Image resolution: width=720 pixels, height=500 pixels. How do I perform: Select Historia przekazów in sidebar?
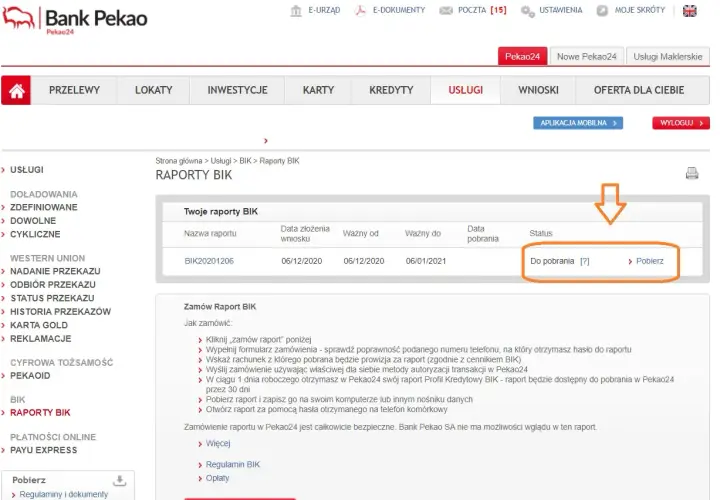coord(61,312)
